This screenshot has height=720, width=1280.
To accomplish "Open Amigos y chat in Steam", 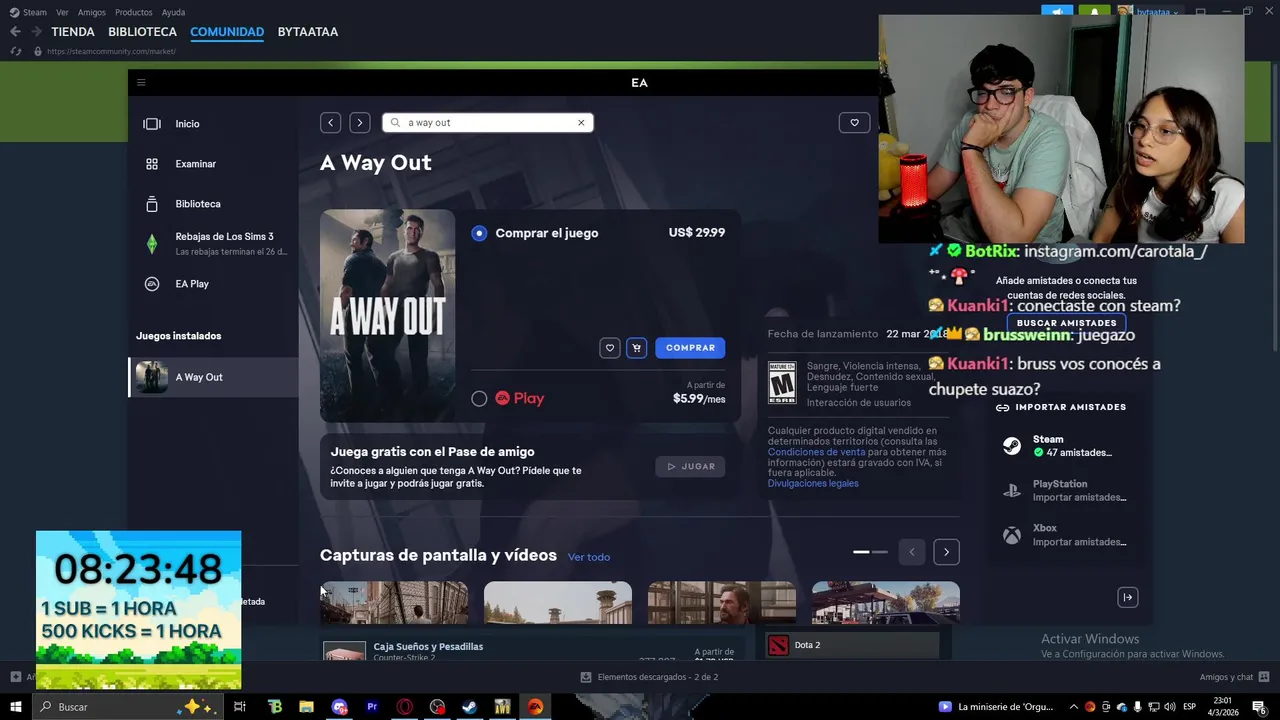I will coord(1235,677).
